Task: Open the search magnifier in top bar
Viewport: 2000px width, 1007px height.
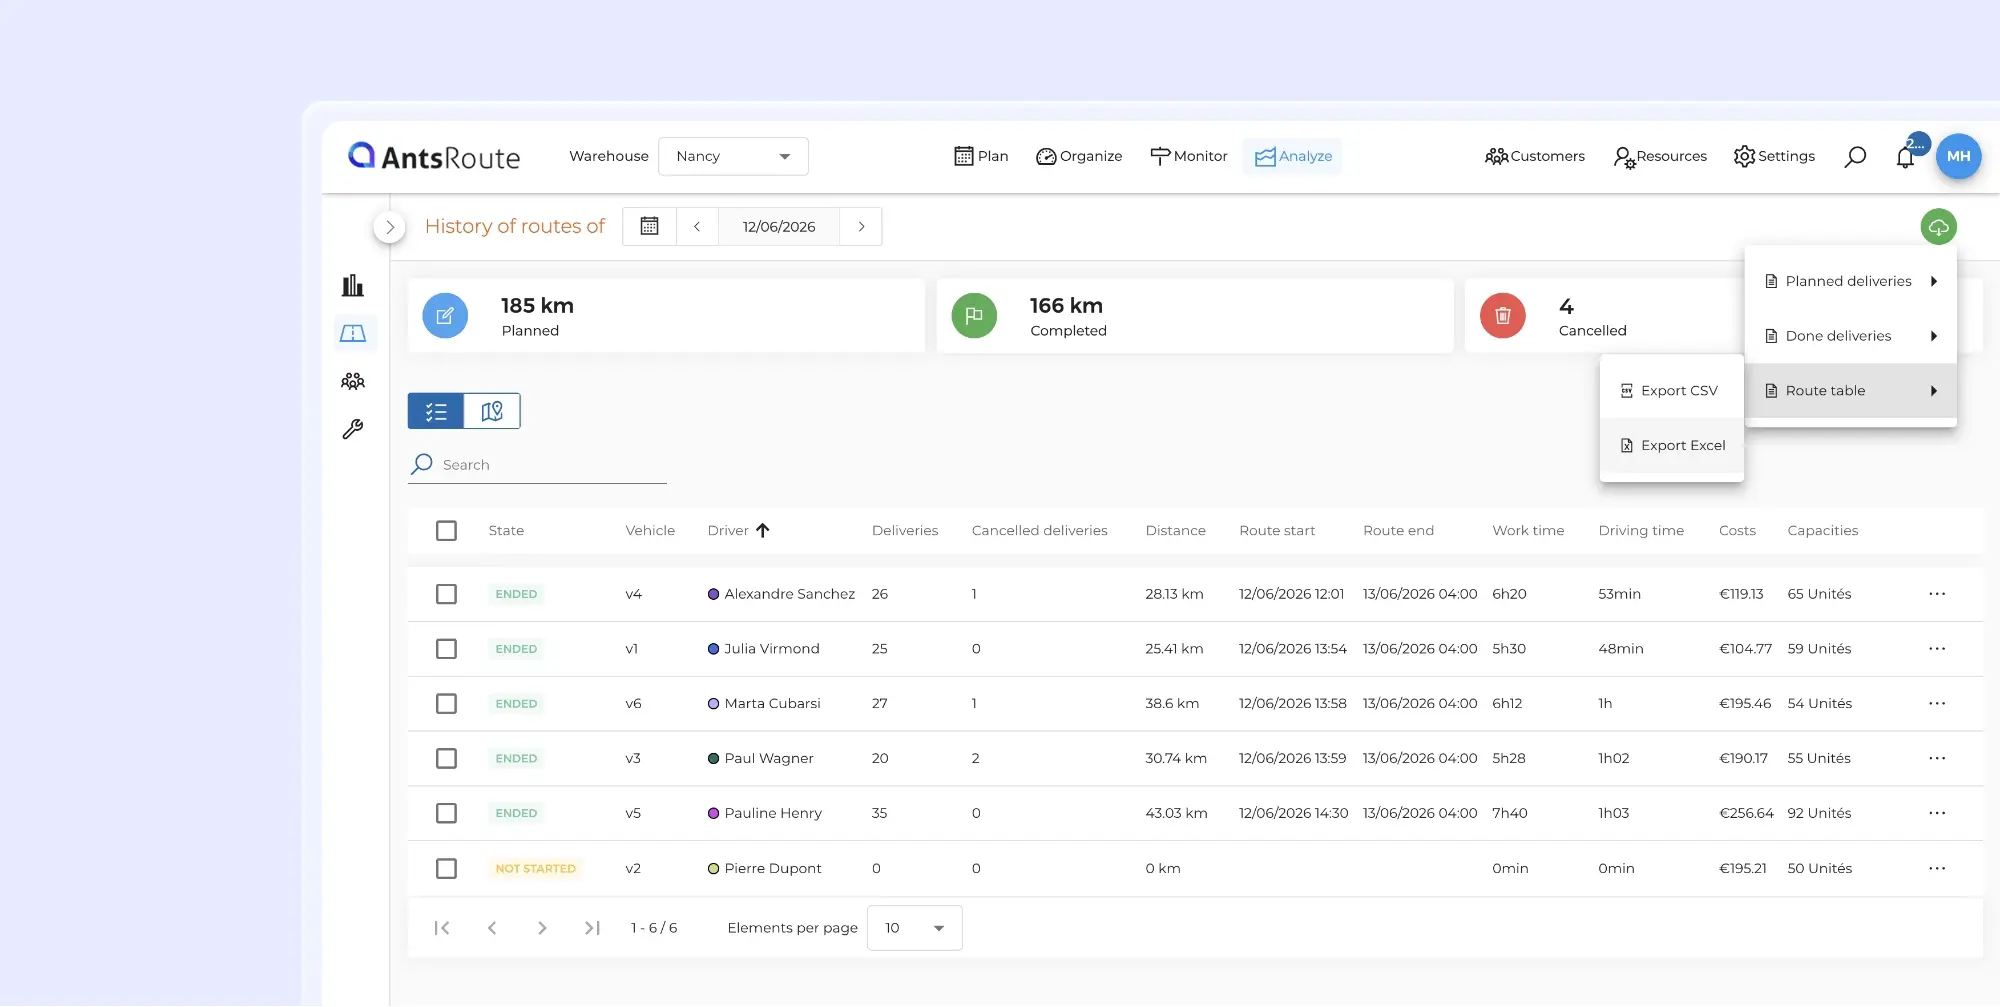Action: [x=1855, y=156]
